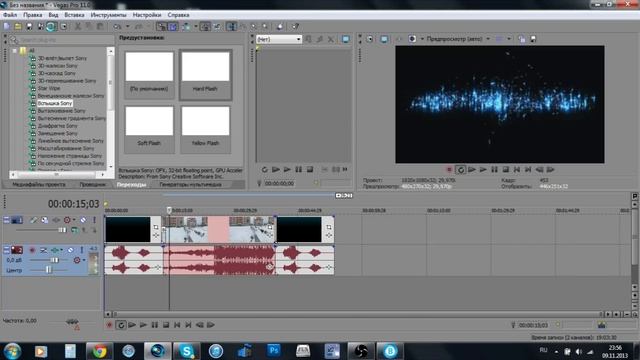Switch to the Проводник tab
This screenshot has width=640, height=360.
tap(92, 184)
